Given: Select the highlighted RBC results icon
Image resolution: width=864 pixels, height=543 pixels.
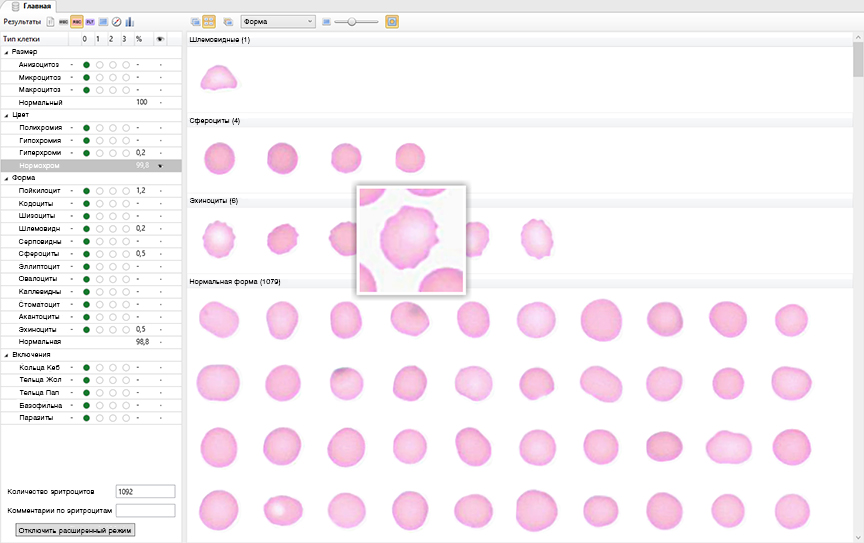Looking at the screenshot, I should coord(77,21).
